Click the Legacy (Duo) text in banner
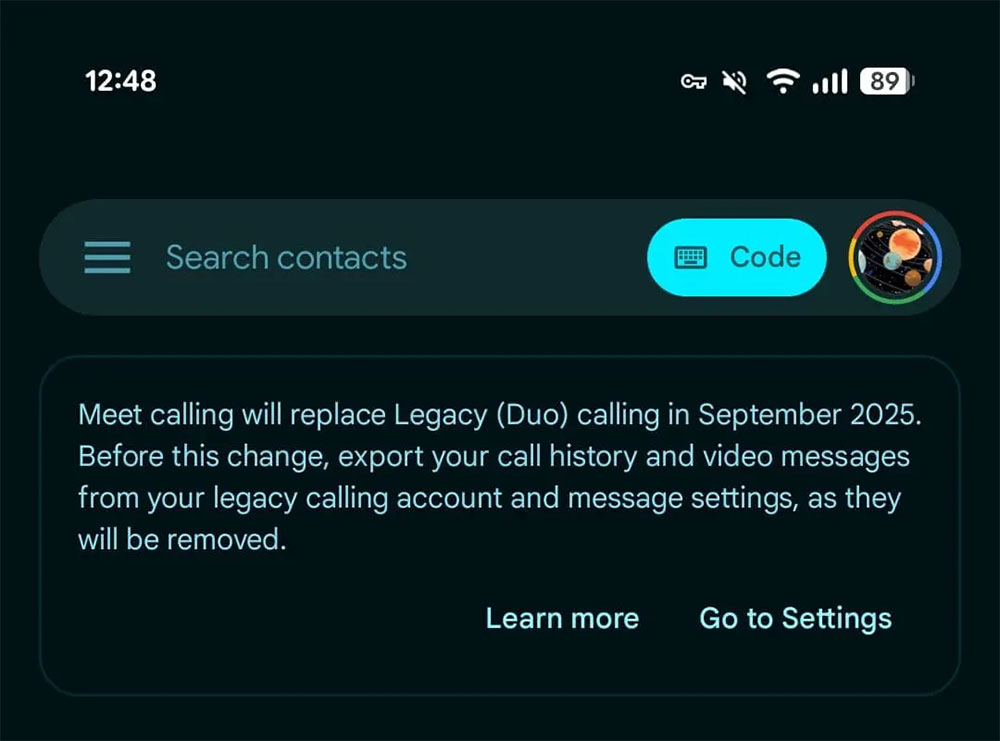 [x=481, y=415]
